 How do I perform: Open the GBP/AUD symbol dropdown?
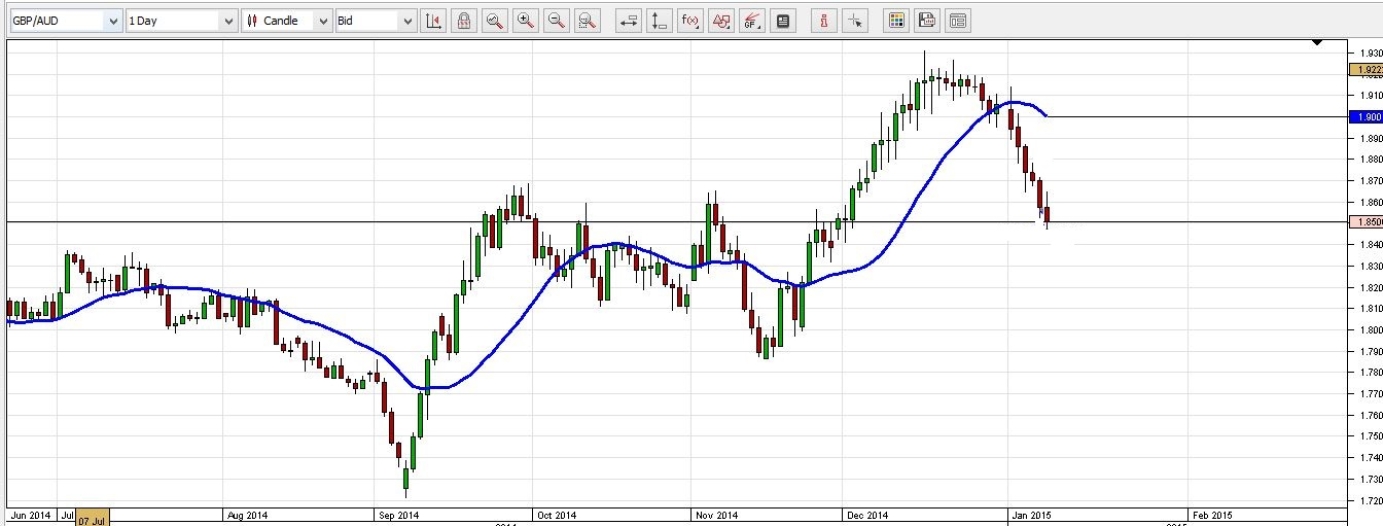tap(64, 20)
